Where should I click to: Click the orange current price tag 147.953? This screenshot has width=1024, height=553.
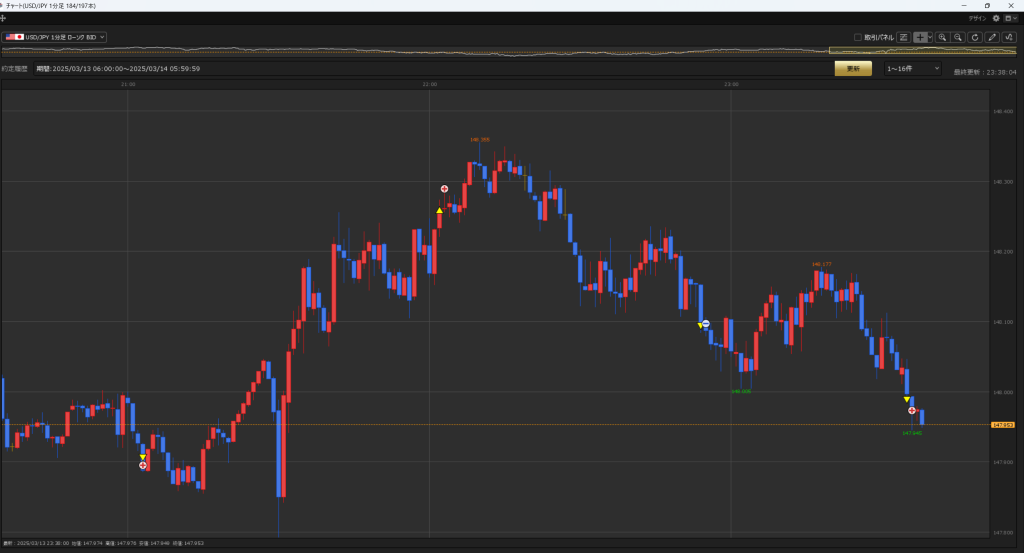click(1003, 425)
